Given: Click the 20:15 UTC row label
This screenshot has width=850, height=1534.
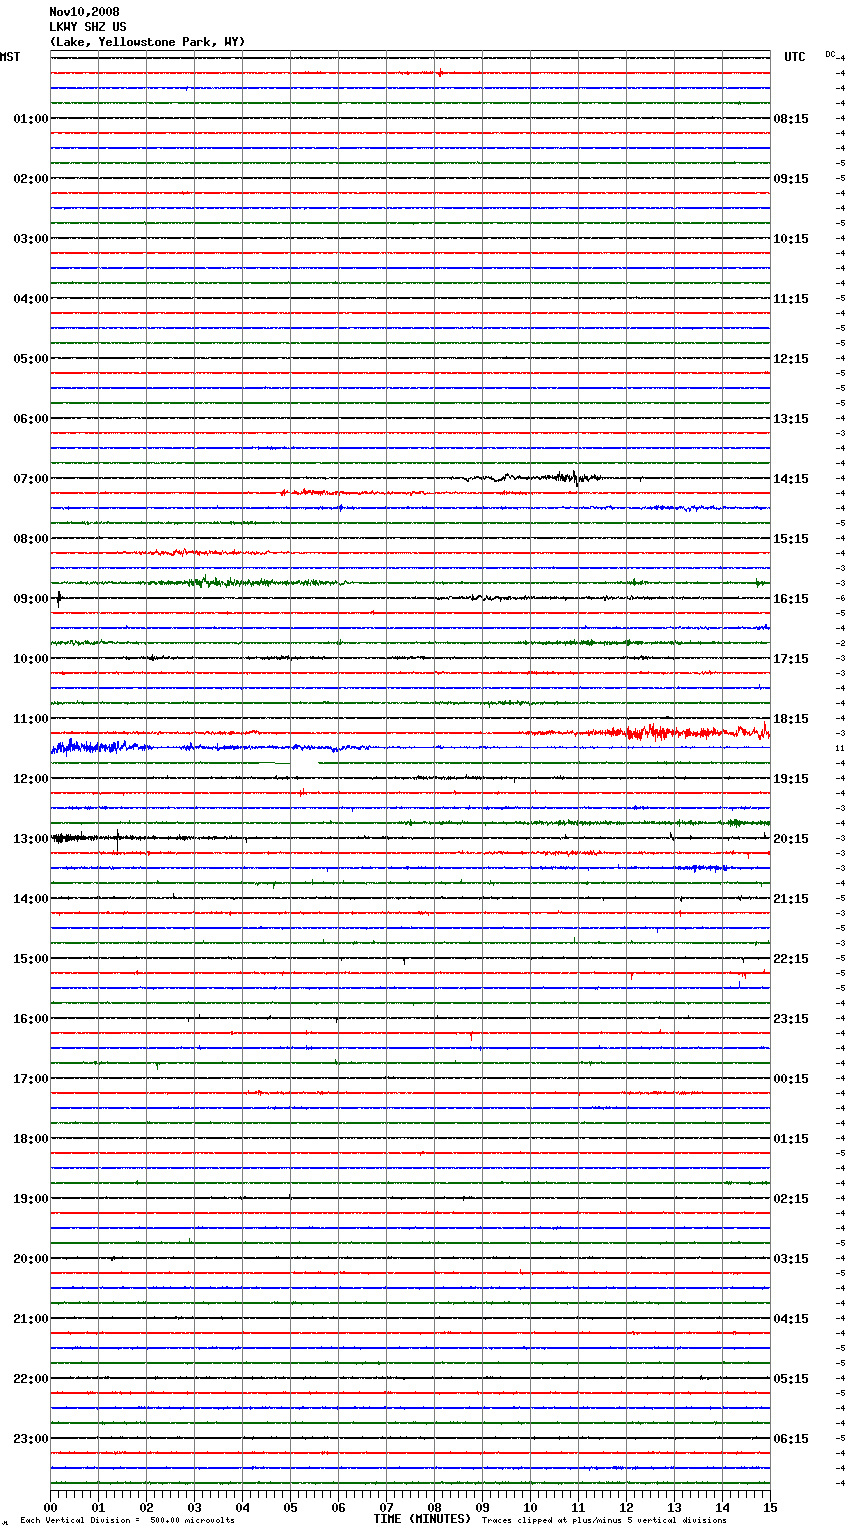Looking at the screenshot, I should [x=791, y=839].
